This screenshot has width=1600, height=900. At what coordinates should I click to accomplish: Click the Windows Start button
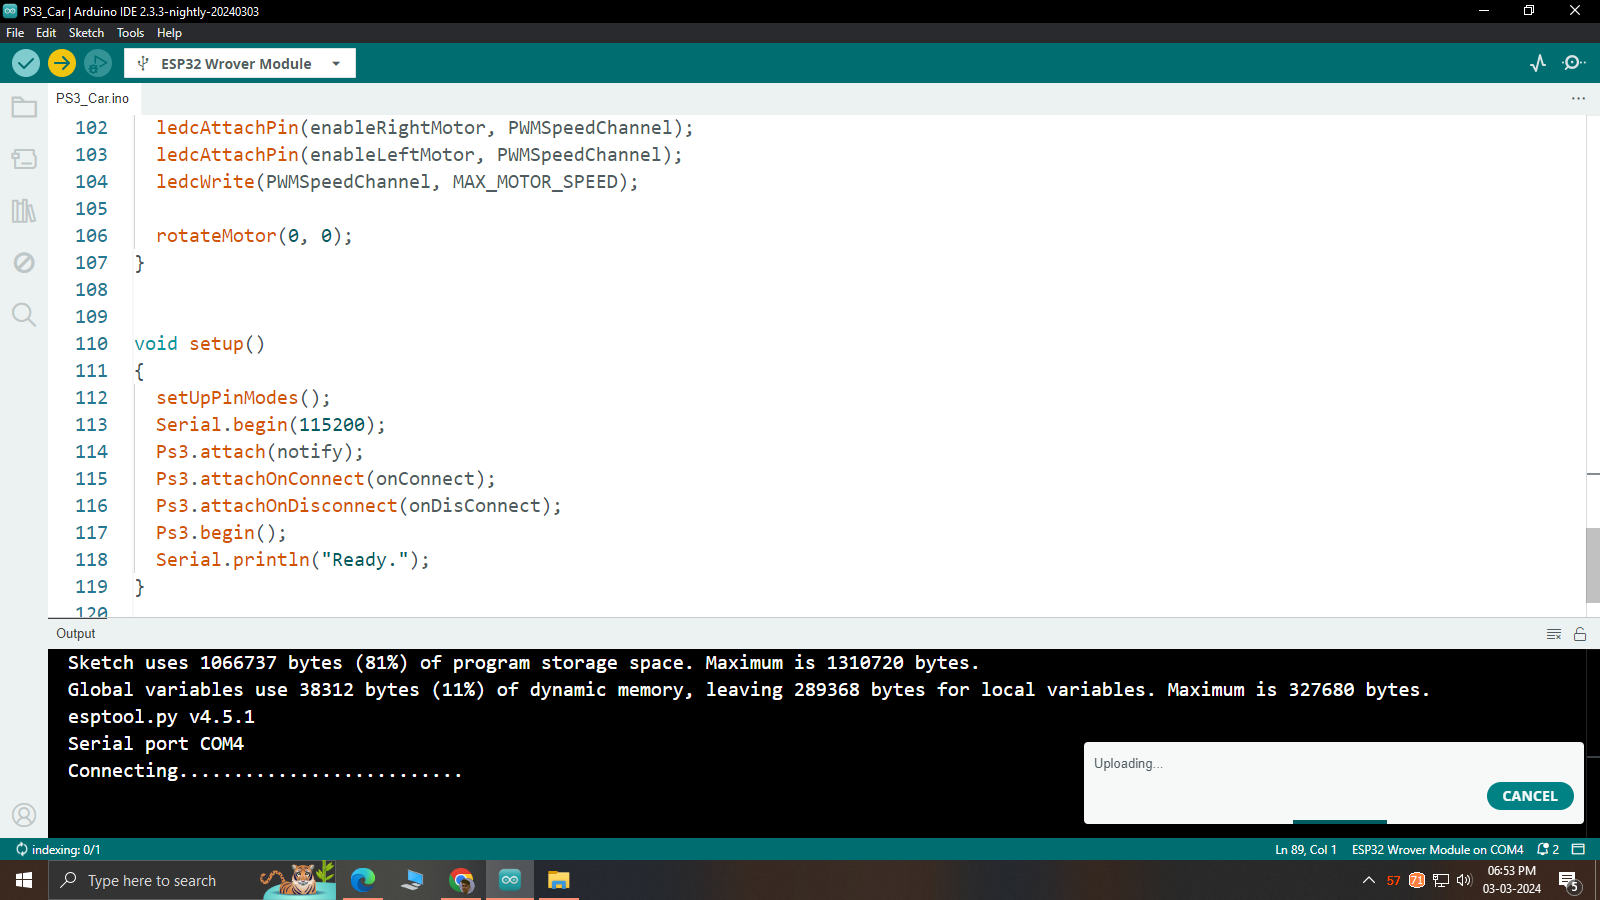click(24, 880)
